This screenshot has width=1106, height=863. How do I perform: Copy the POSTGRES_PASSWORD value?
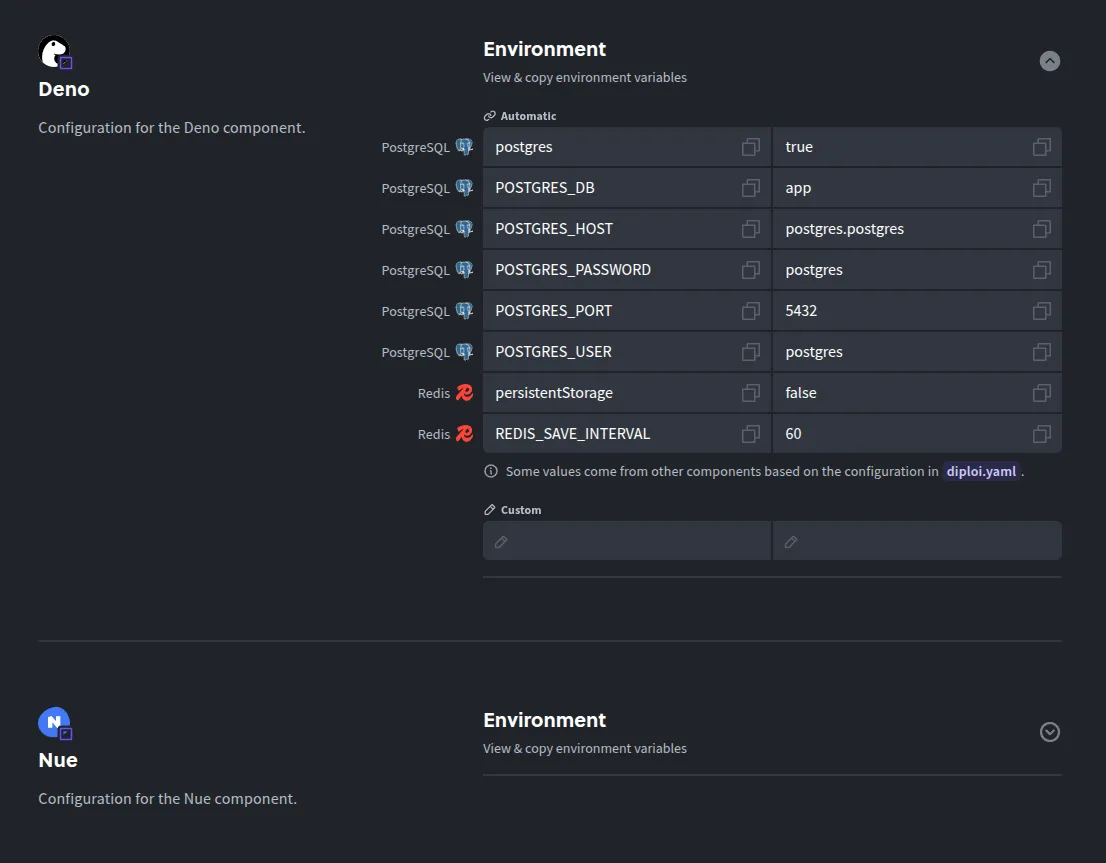[1041, 269]
